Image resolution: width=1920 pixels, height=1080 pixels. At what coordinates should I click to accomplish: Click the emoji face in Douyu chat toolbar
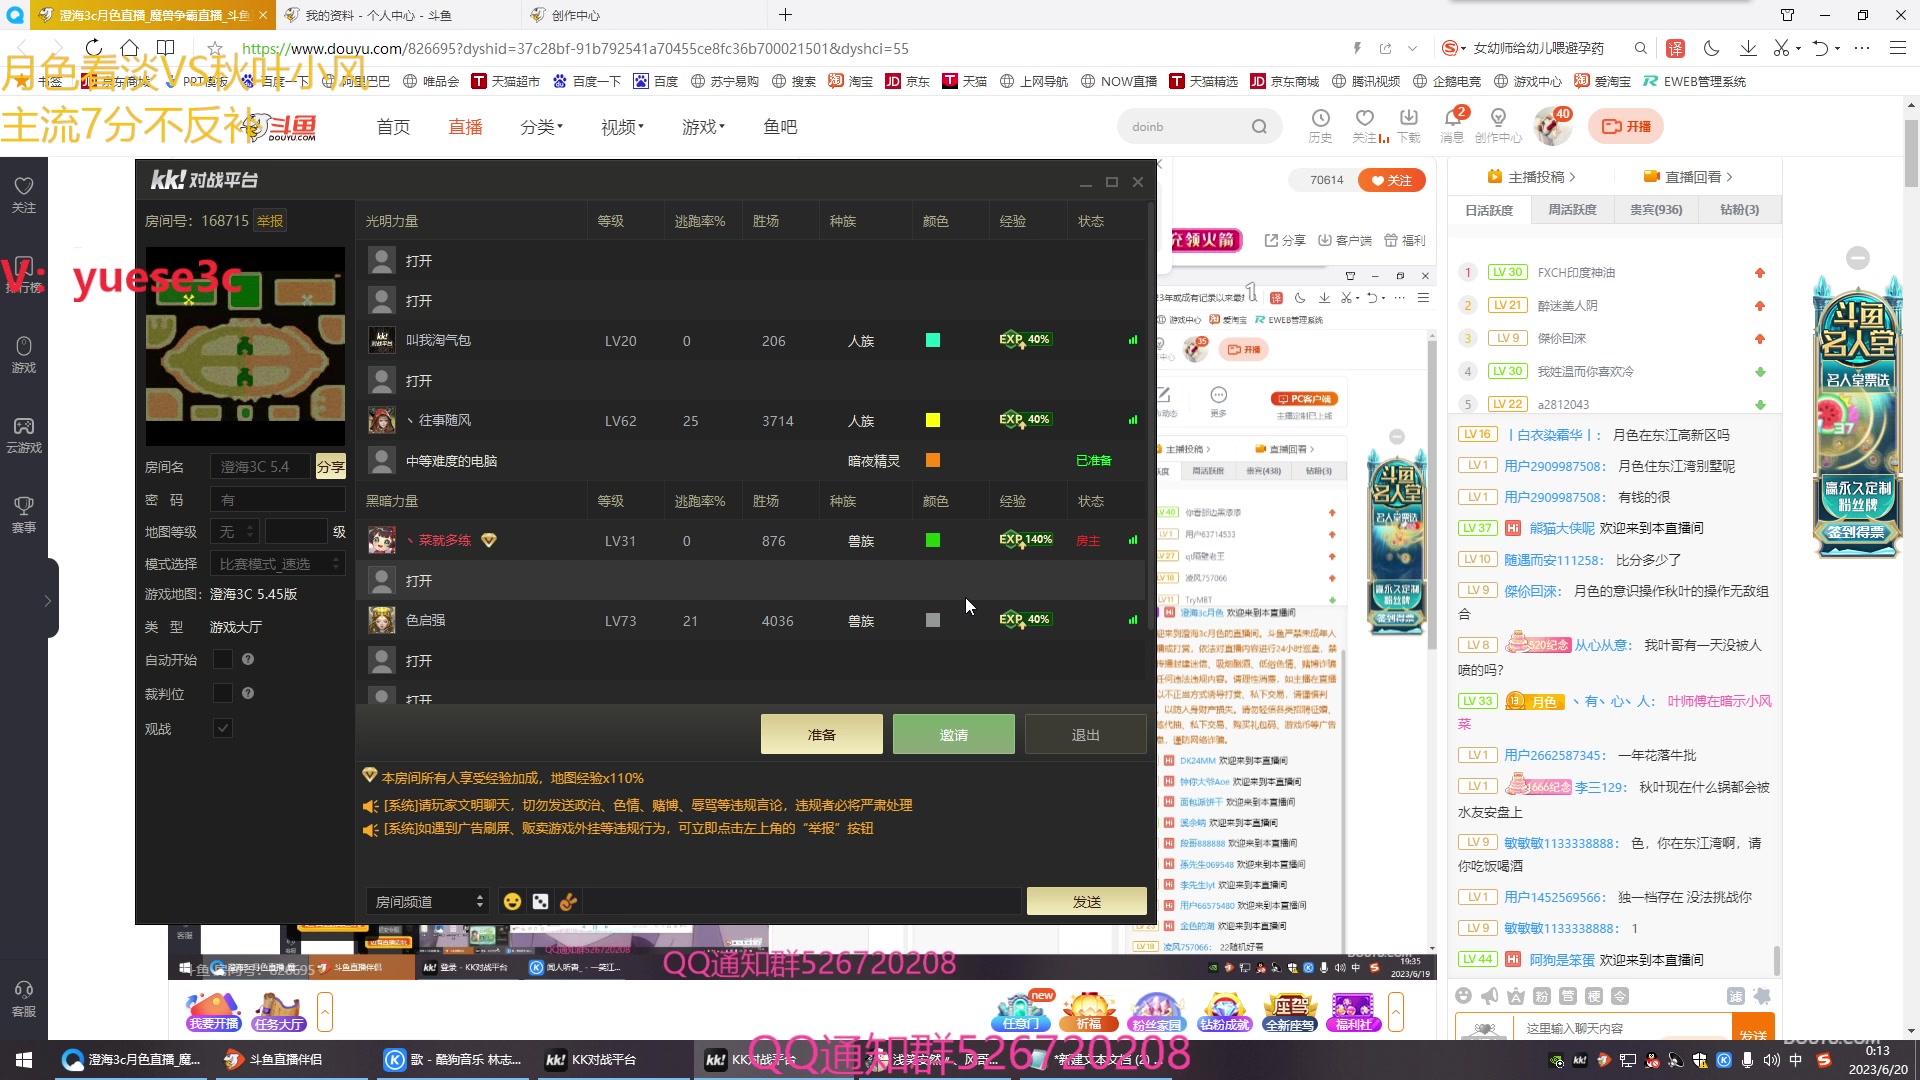click(1464, 996)
